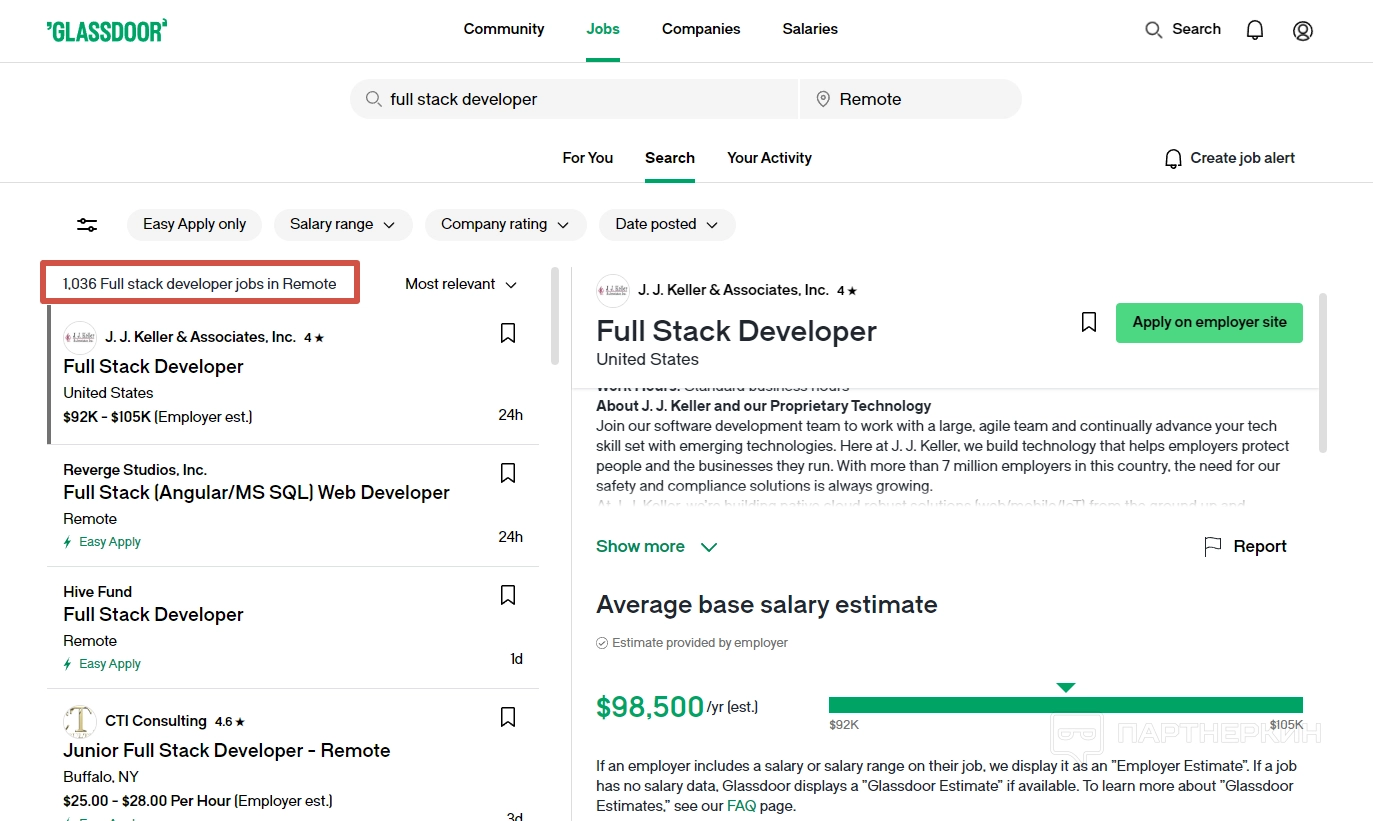Bookmark the CTI Consulting junior developer job
This screenshot has height=821, width=1373.
(x=508, y=717)
